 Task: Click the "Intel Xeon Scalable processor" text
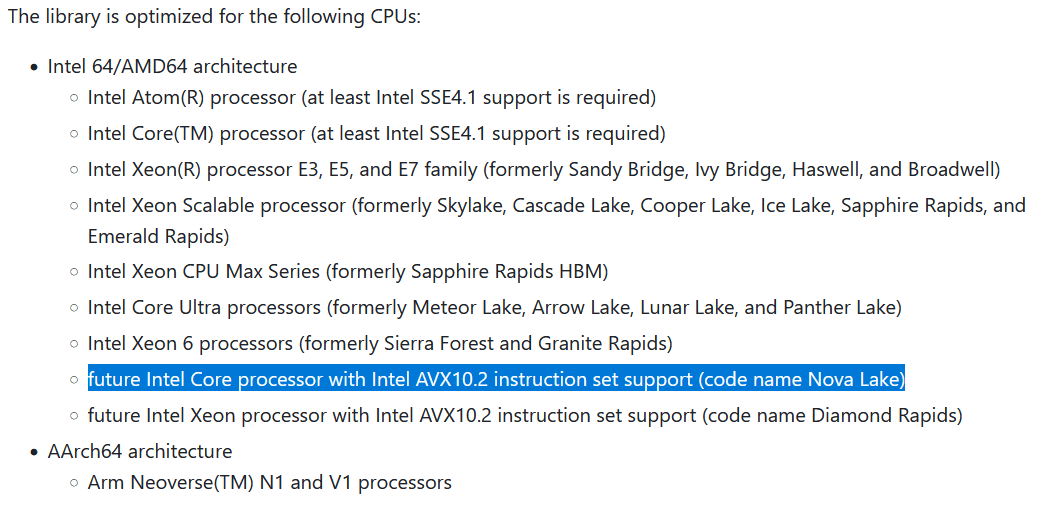(216, 206)
